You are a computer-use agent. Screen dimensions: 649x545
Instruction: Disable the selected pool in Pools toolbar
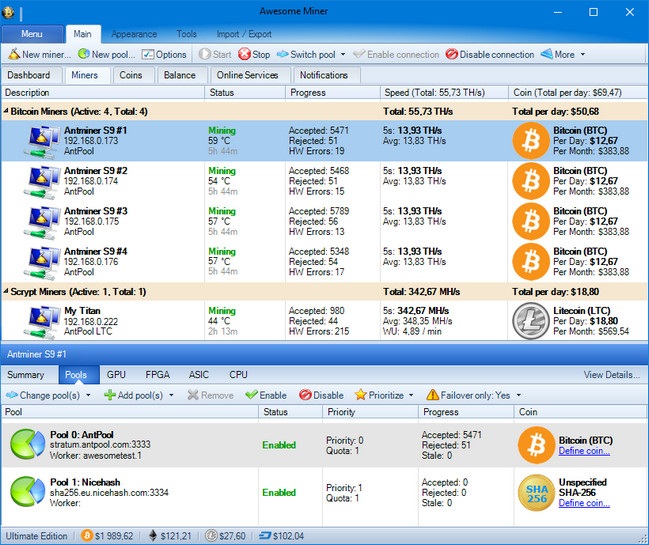(321, 395)
